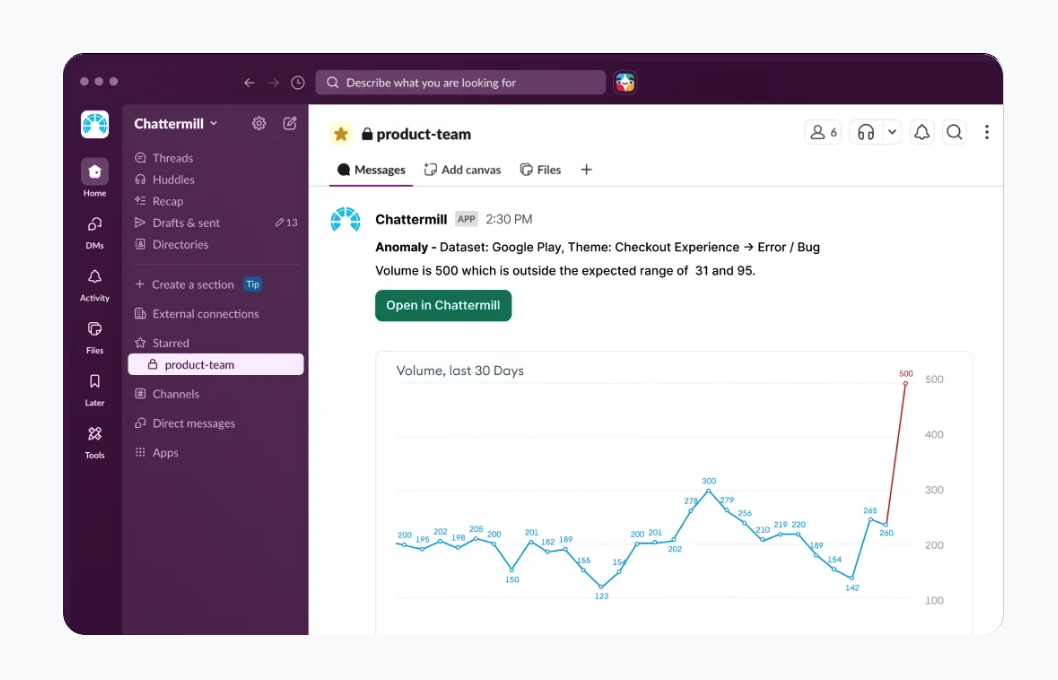
Task: Click the workspace settings gear icon
Action: coord(259,123)
